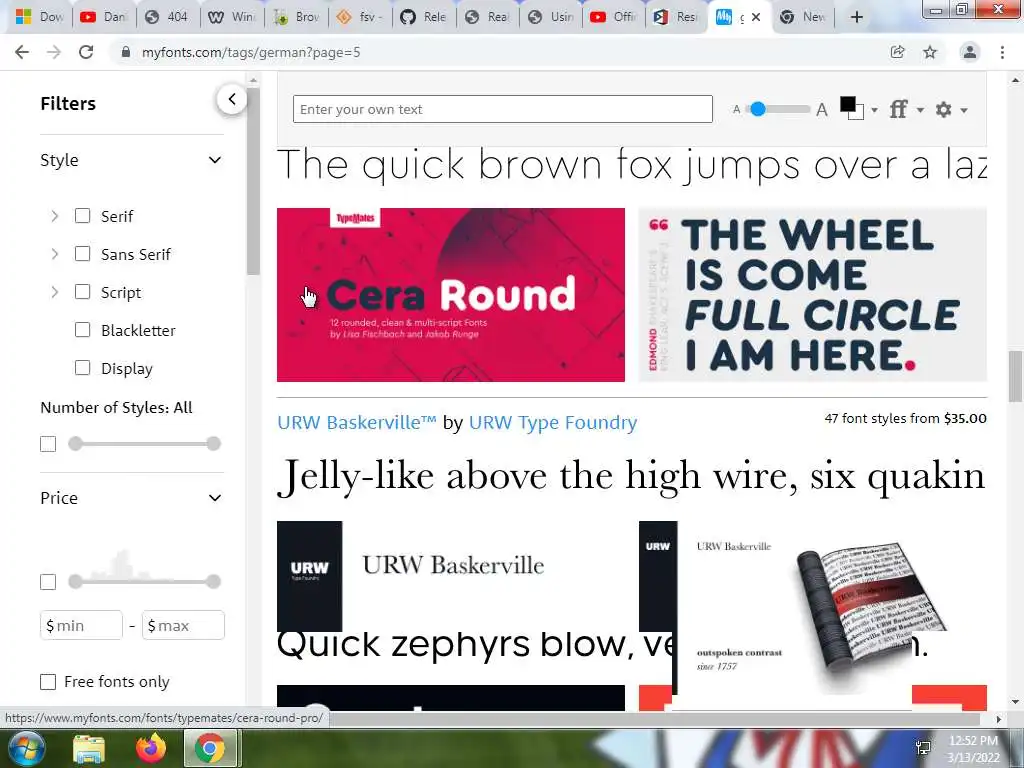Open the URW Type Foundry link
The width and height of the screenshot is (1024, 768).
pos(552,423)
